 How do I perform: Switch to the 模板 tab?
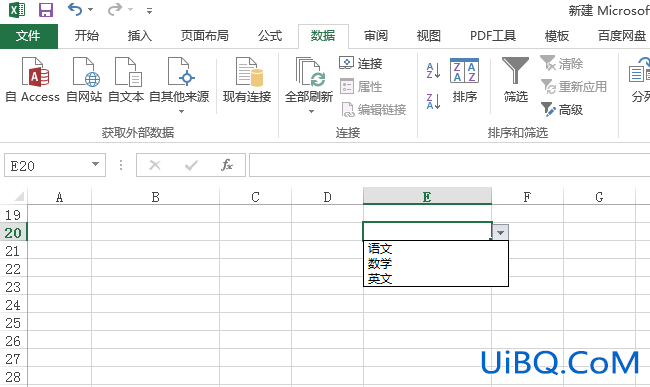click(x=557, y=36)
